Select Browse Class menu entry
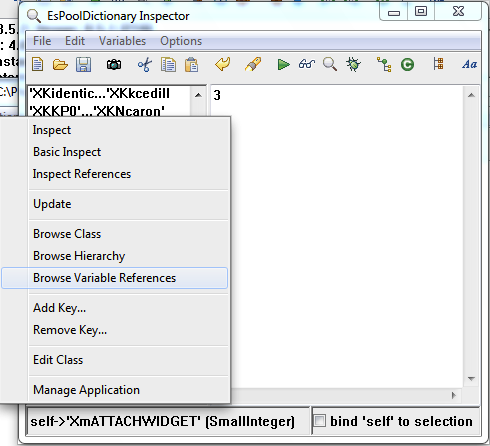Viewport: 490px width, 446px height. point(115,234)
